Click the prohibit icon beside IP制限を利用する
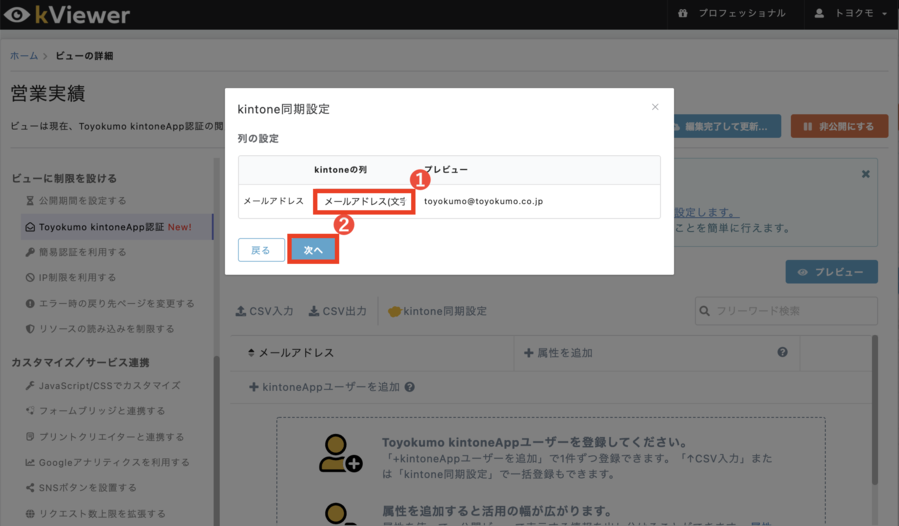The height and width of the screenshot is (526, 899). tap(30, 278)
